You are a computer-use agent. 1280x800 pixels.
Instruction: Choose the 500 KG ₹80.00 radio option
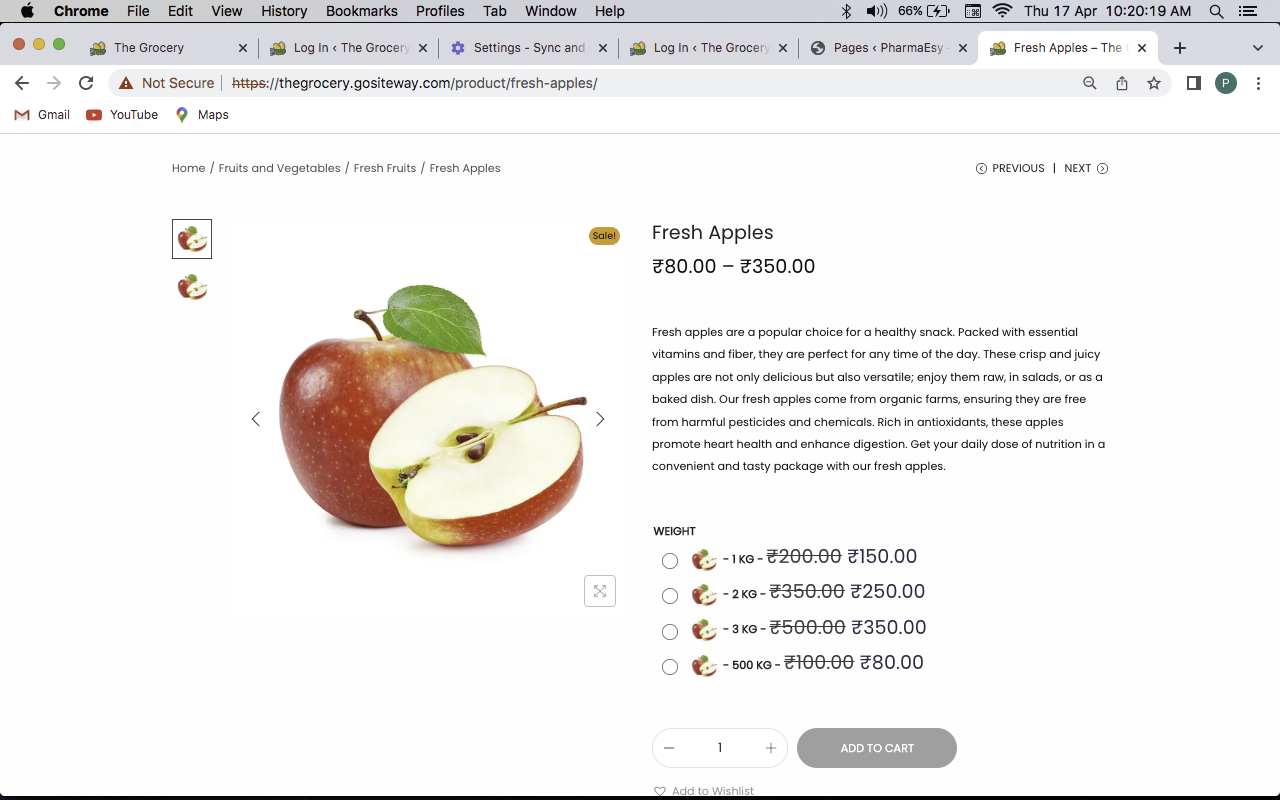[x=670, y=667]
